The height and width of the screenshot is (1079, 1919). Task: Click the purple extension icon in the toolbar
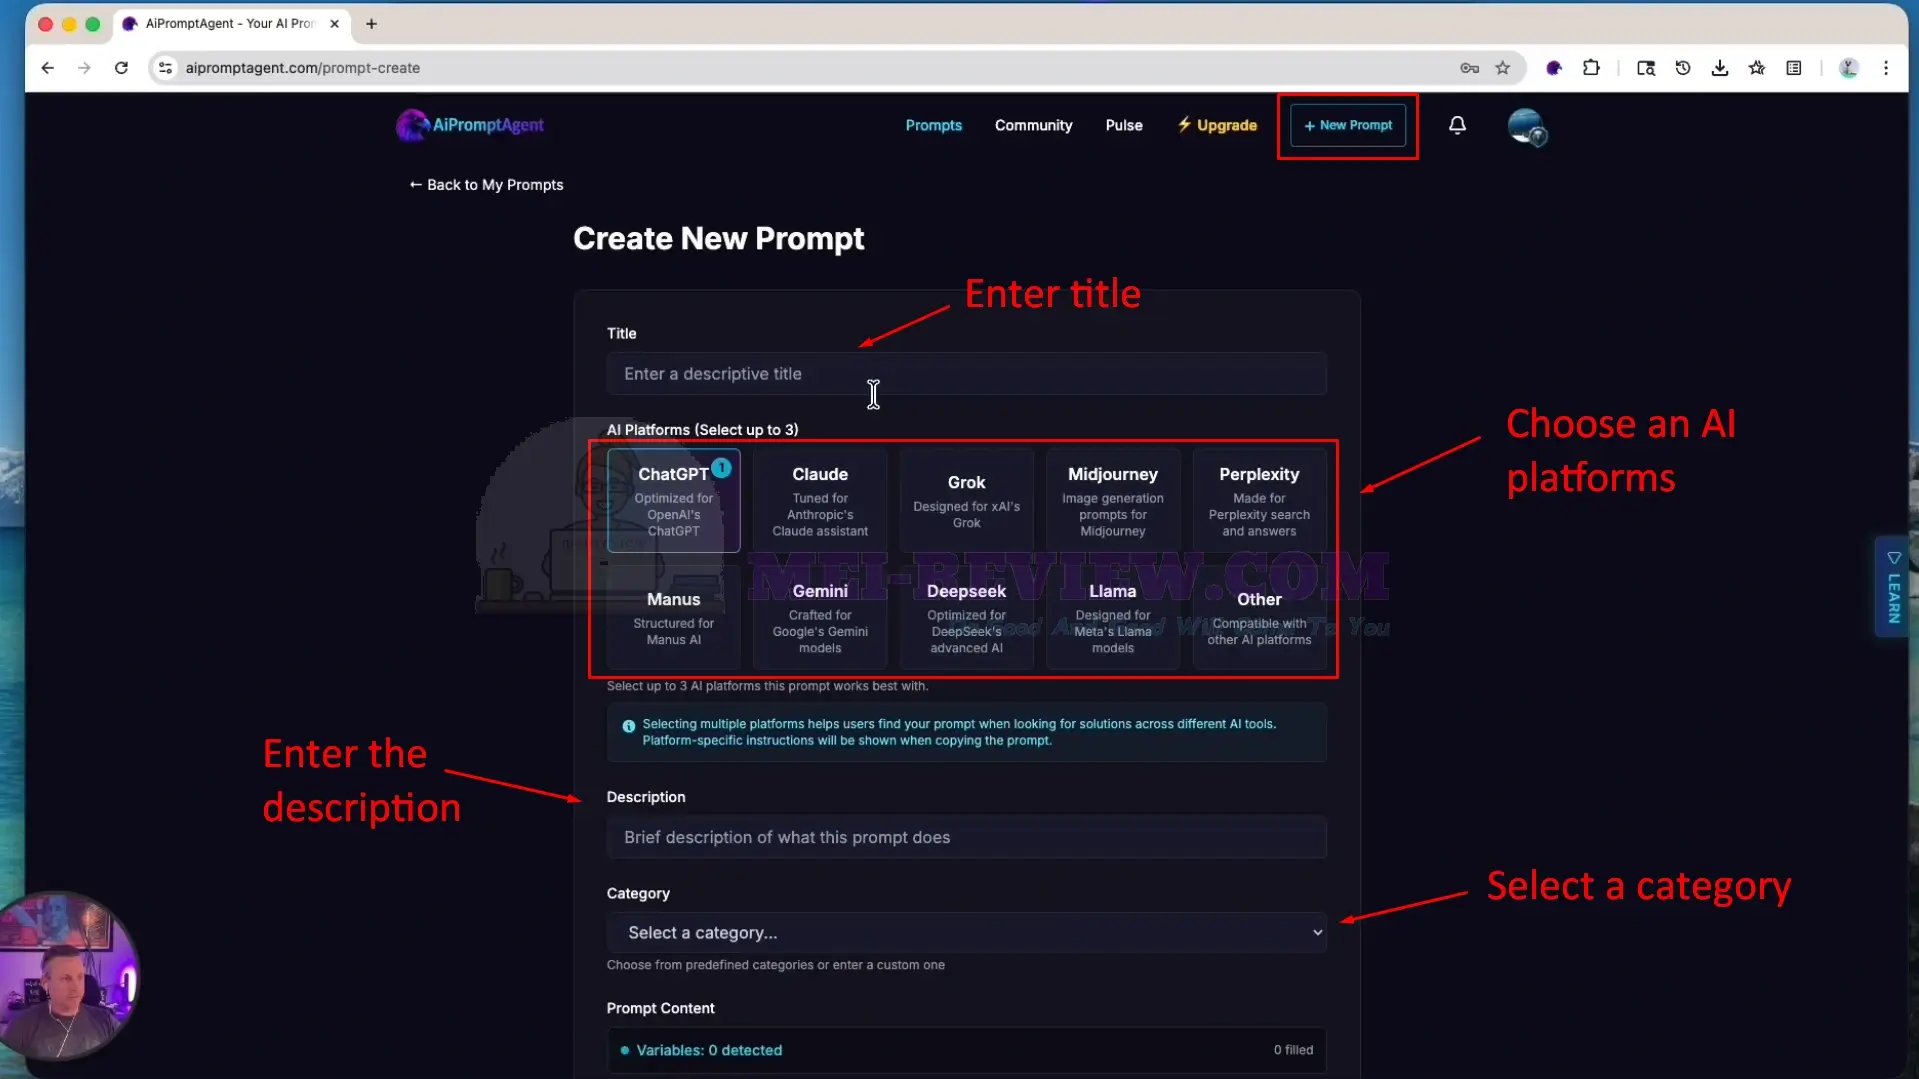point(1554,68)
